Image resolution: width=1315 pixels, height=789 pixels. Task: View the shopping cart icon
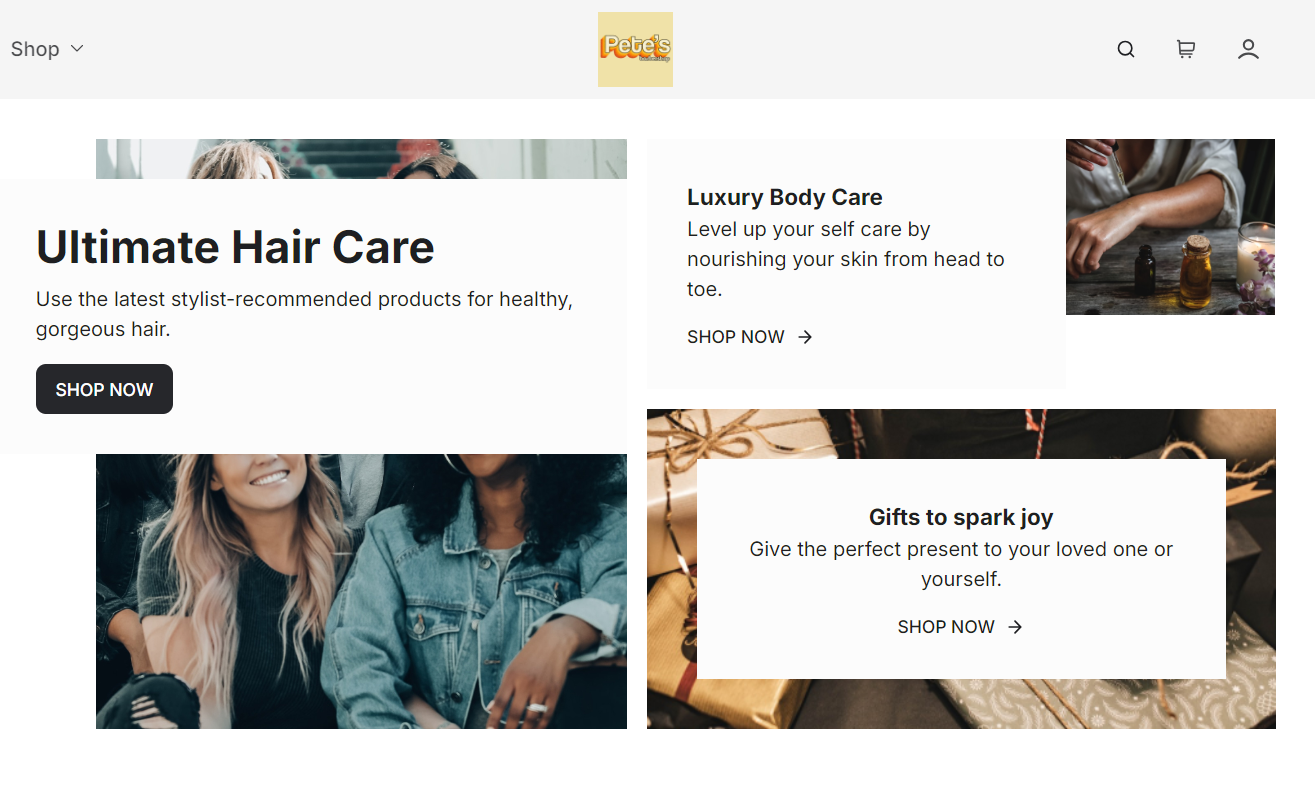1186,49
